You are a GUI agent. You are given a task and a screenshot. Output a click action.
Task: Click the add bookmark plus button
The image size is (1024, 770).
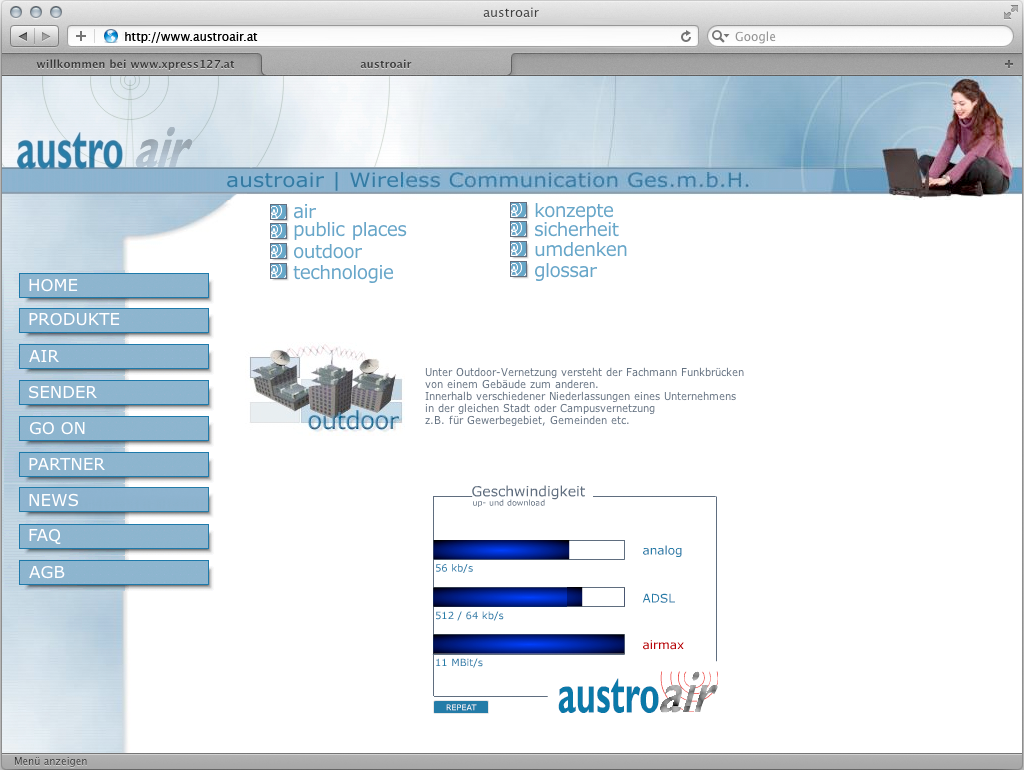(81, 36)
